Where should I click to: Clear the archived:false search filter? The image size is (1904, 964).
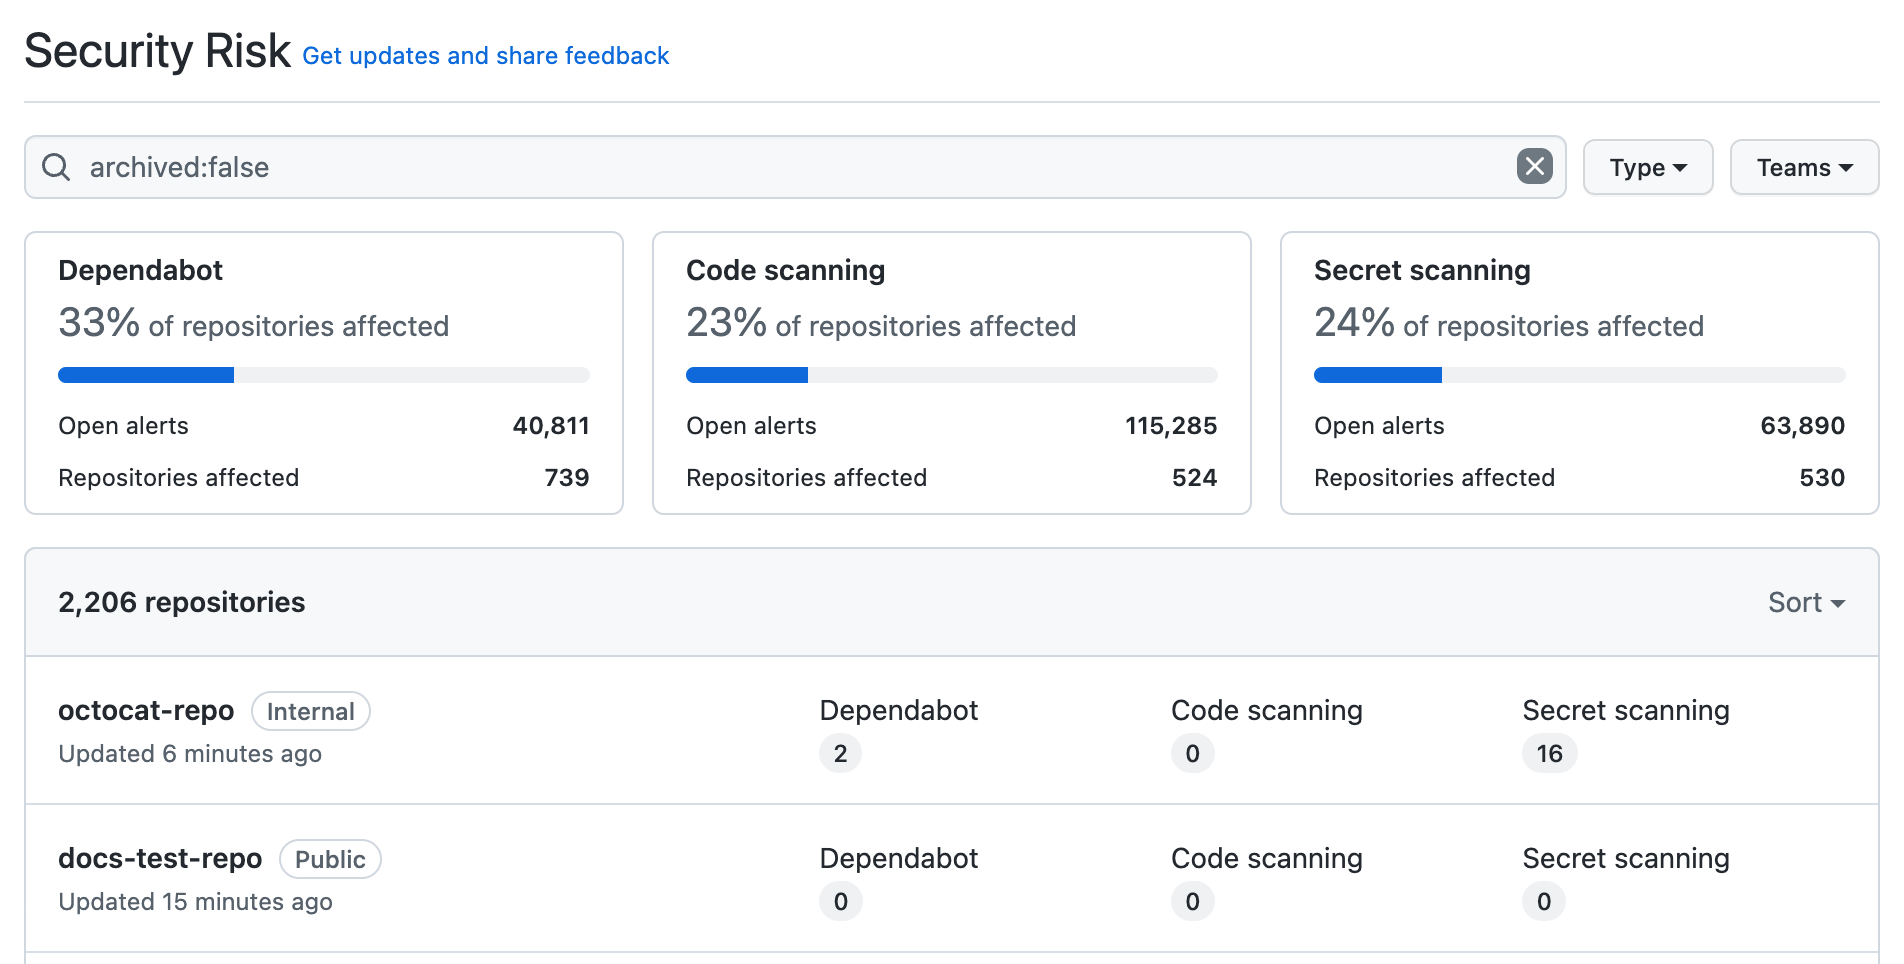[x=1535, y=166]
